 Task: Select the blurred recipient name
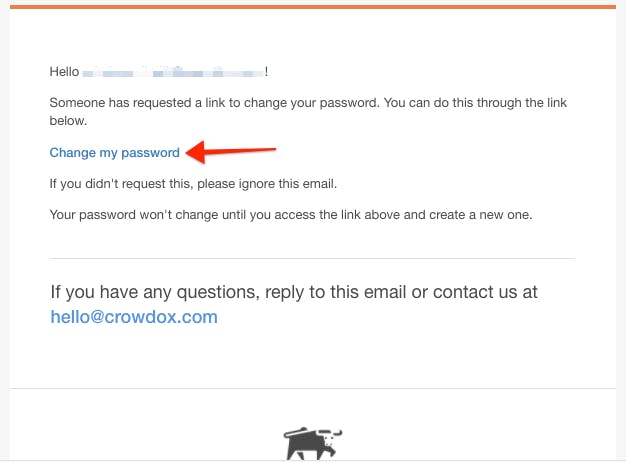(x=173, y=72)
